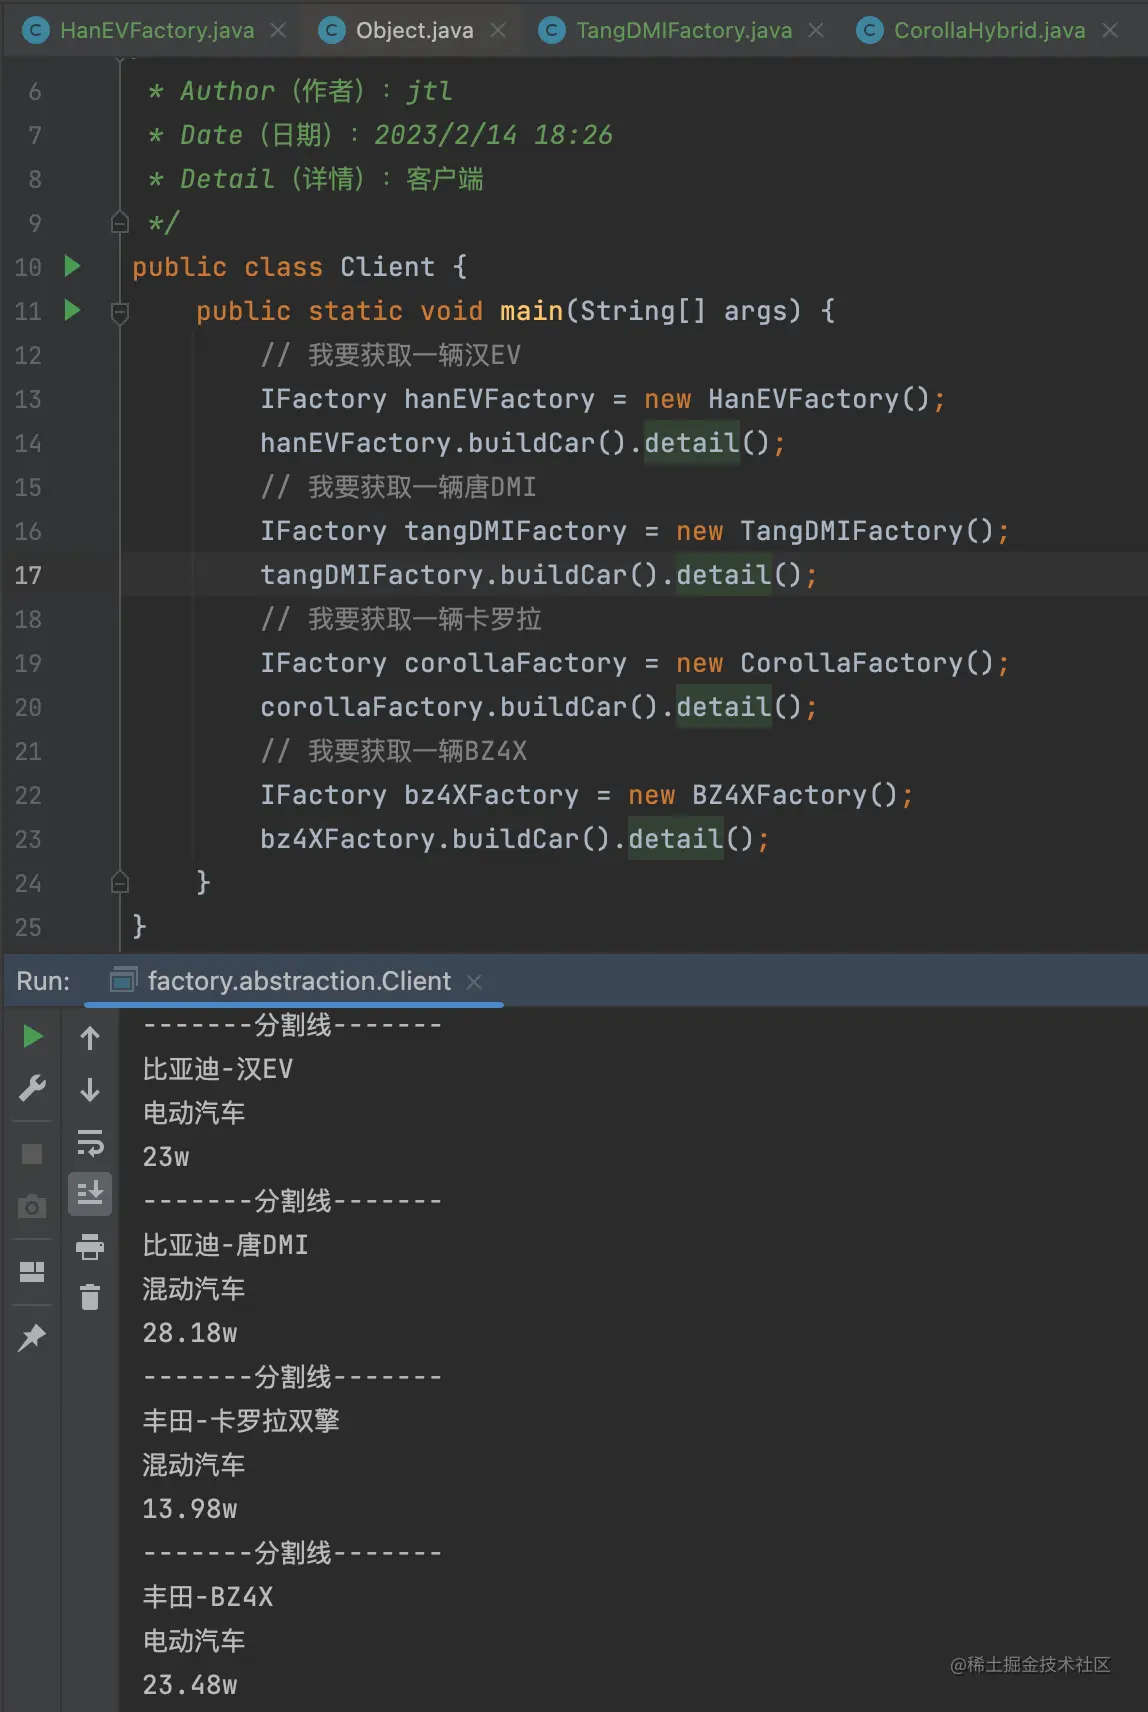Click the main method name on line 11
This screenshot has width=1148, height=1712.
[532, 311]
